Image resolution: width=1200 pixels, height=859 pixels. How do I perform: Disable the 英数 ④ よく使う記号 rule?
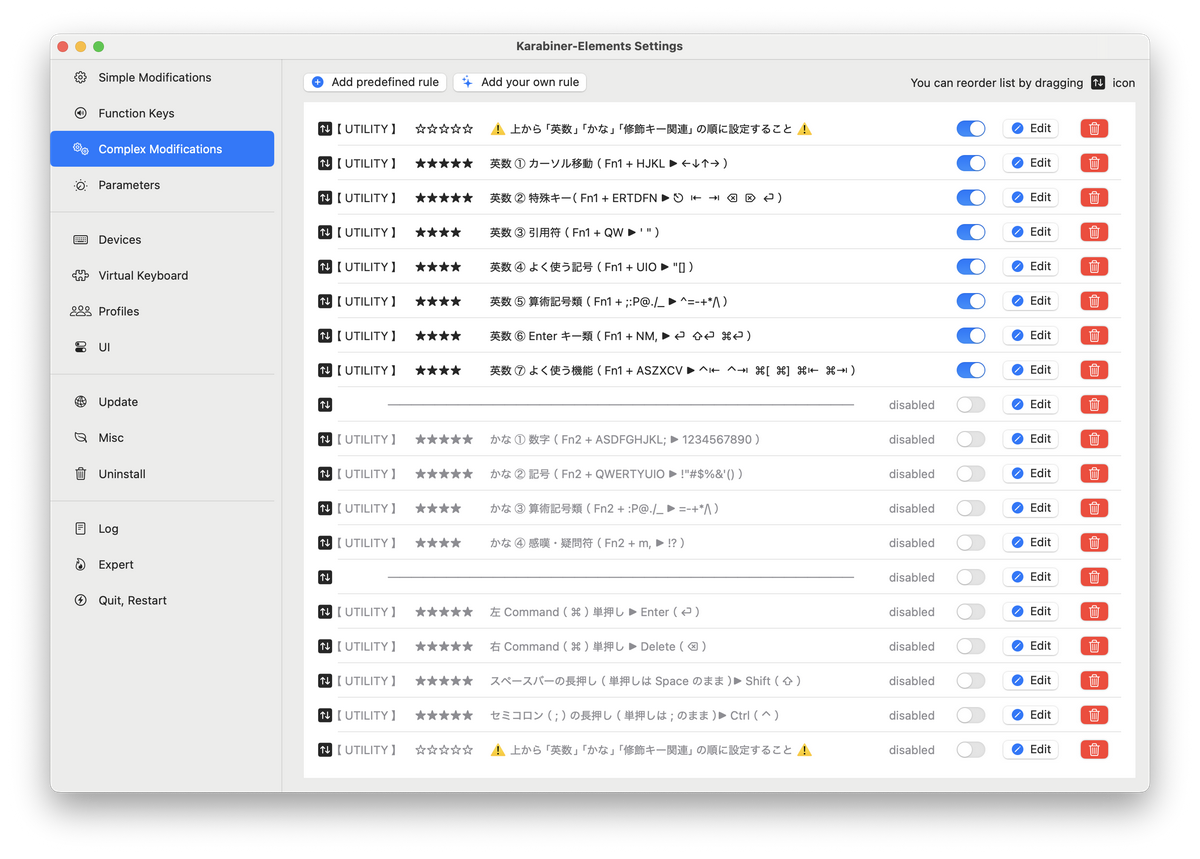971,267
